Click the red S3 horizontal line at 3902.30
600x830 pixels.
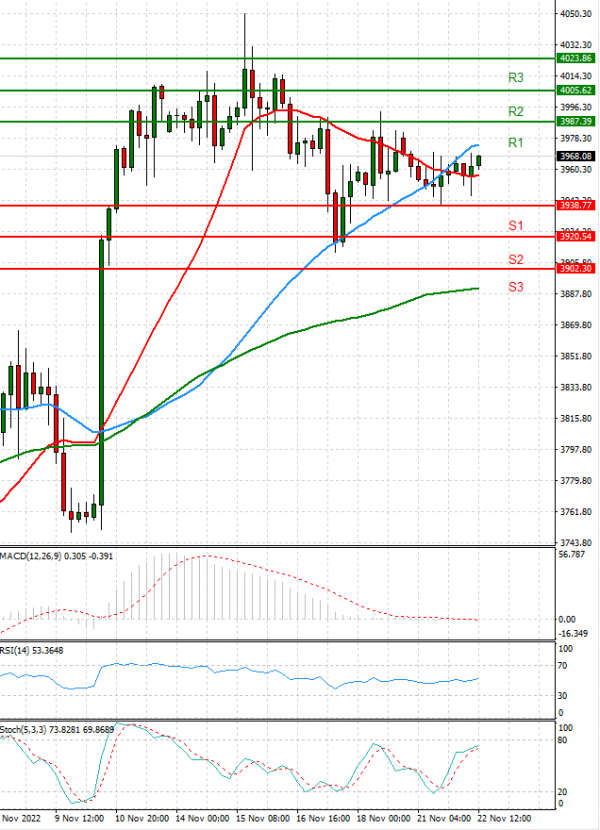(x=277, y=269)
